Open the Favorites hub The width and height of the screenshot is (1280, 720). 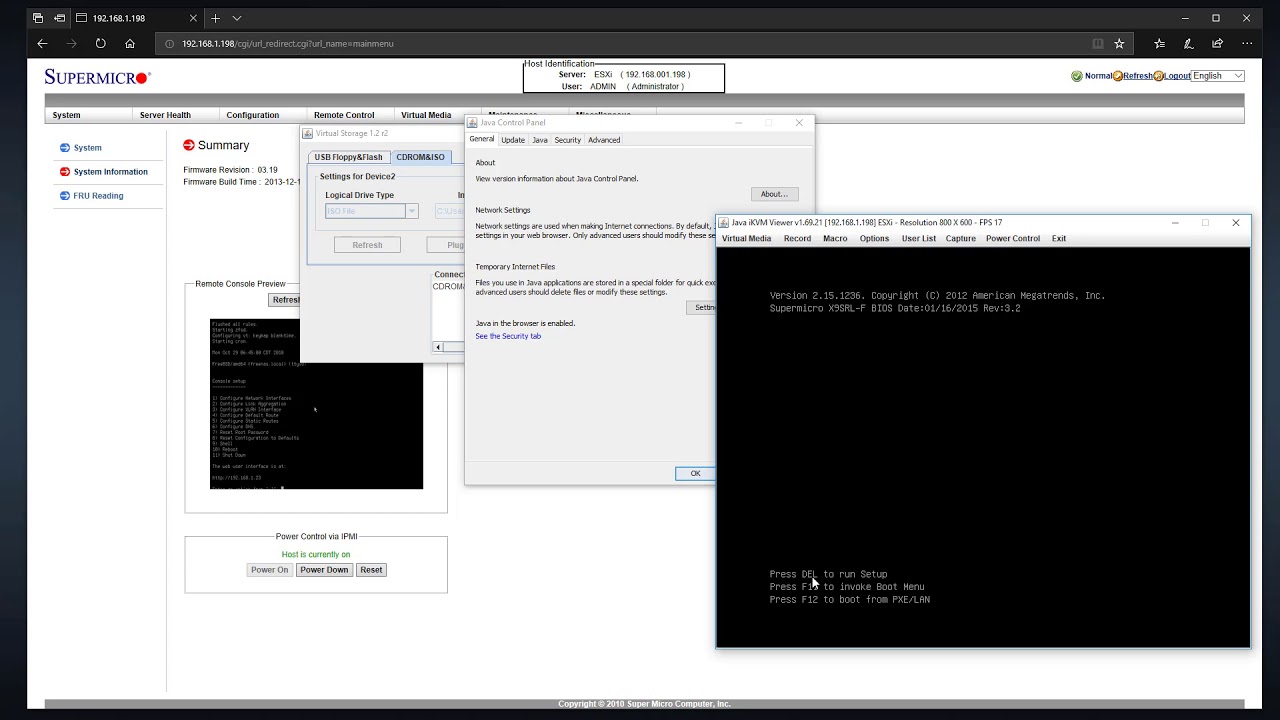coord(1159,44)
